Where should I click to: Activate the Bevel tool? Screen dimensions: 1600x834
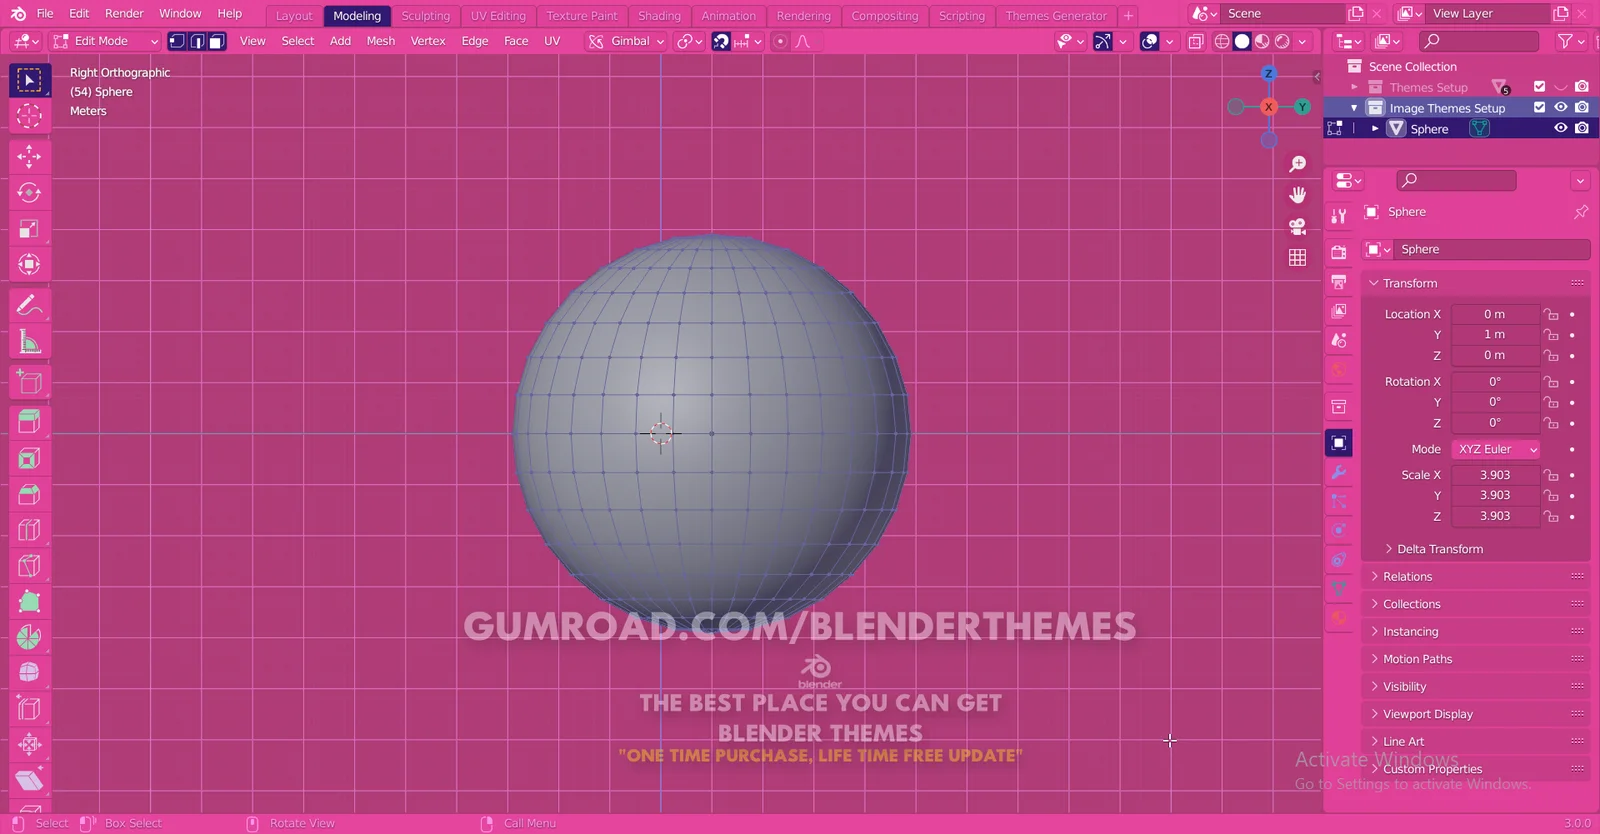click(x=29, y=494)
